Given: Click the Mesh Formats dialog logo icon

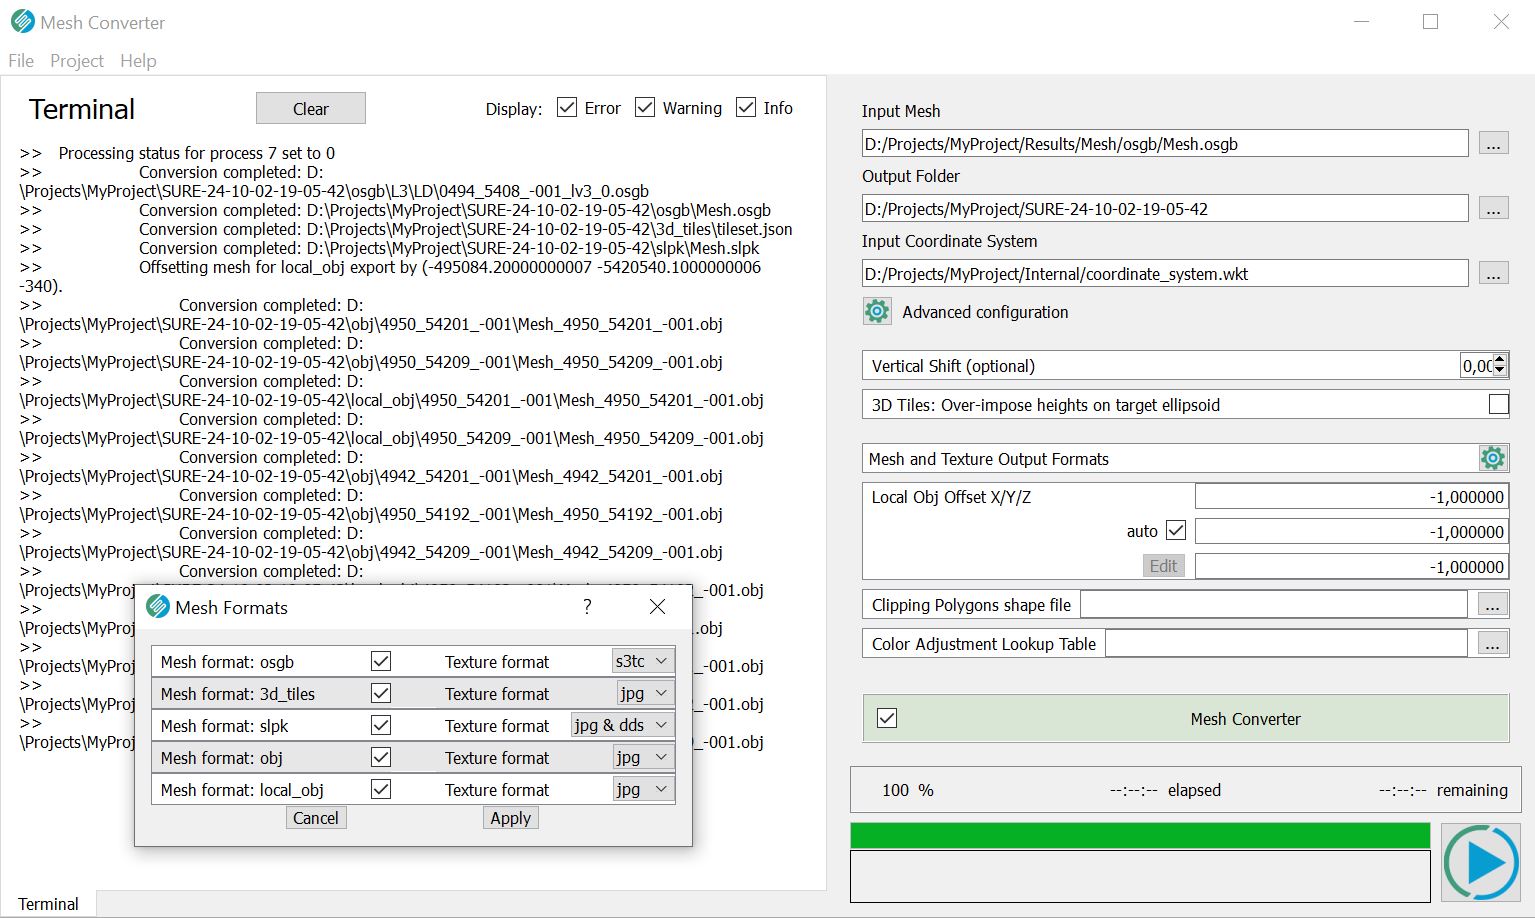Looking at the screenshot, I should coord(158,606).
